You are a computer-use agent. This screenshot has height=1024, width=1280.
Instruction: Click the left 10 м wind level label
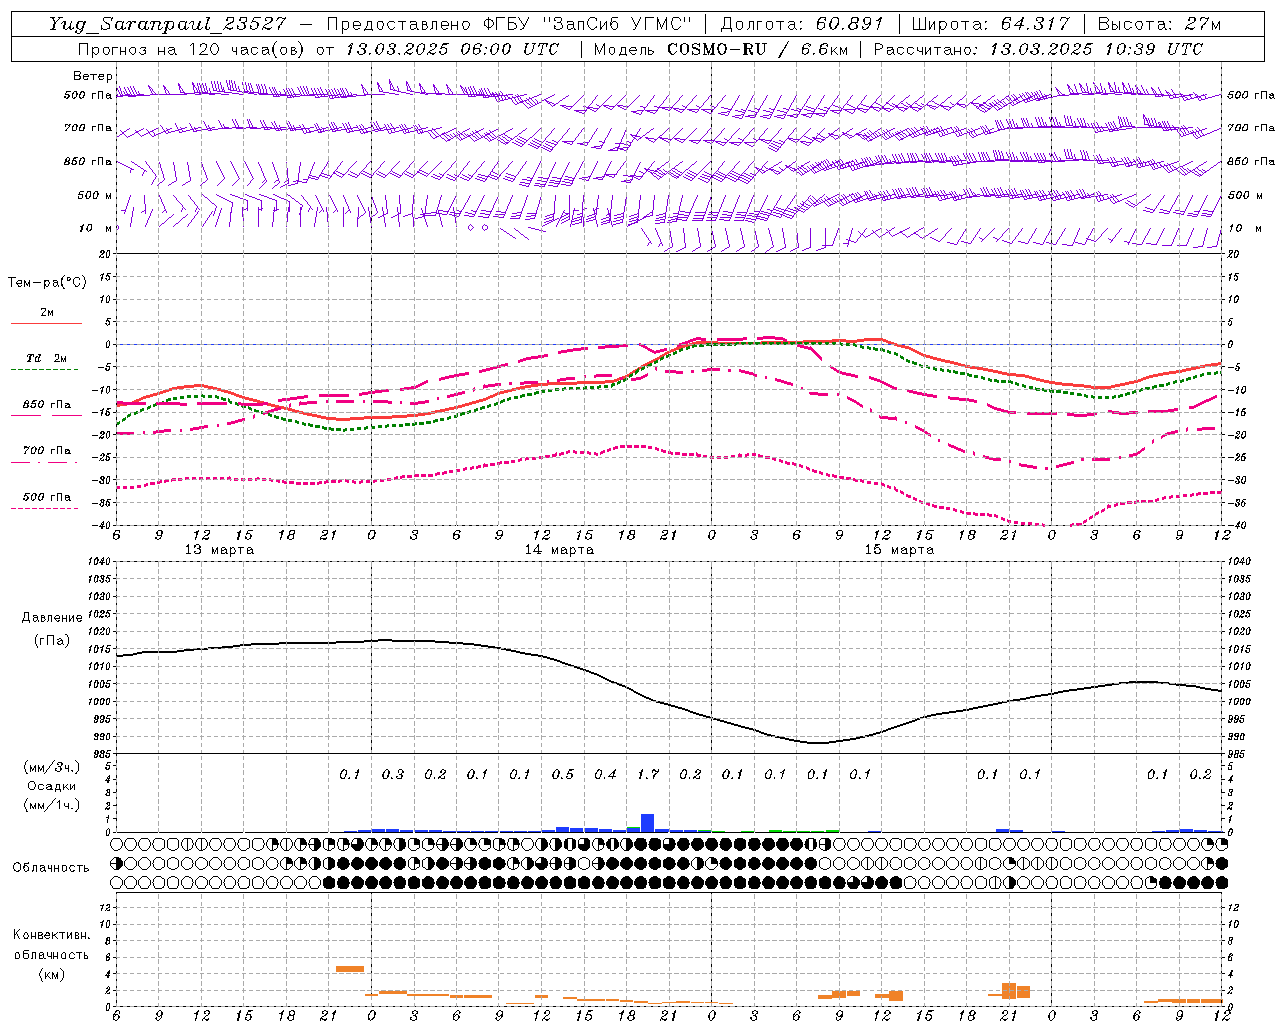(95, 228)
